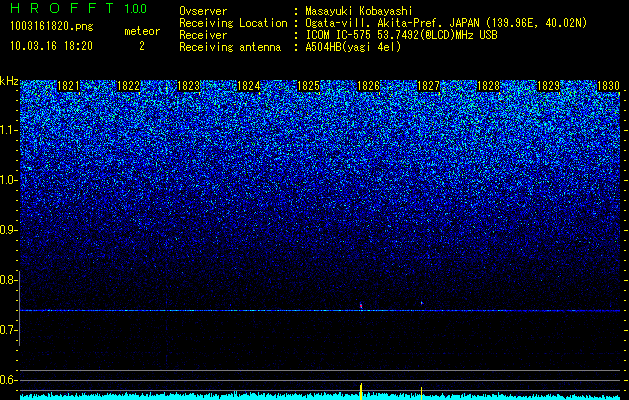Click the 1830 time marker

point(608,86)
